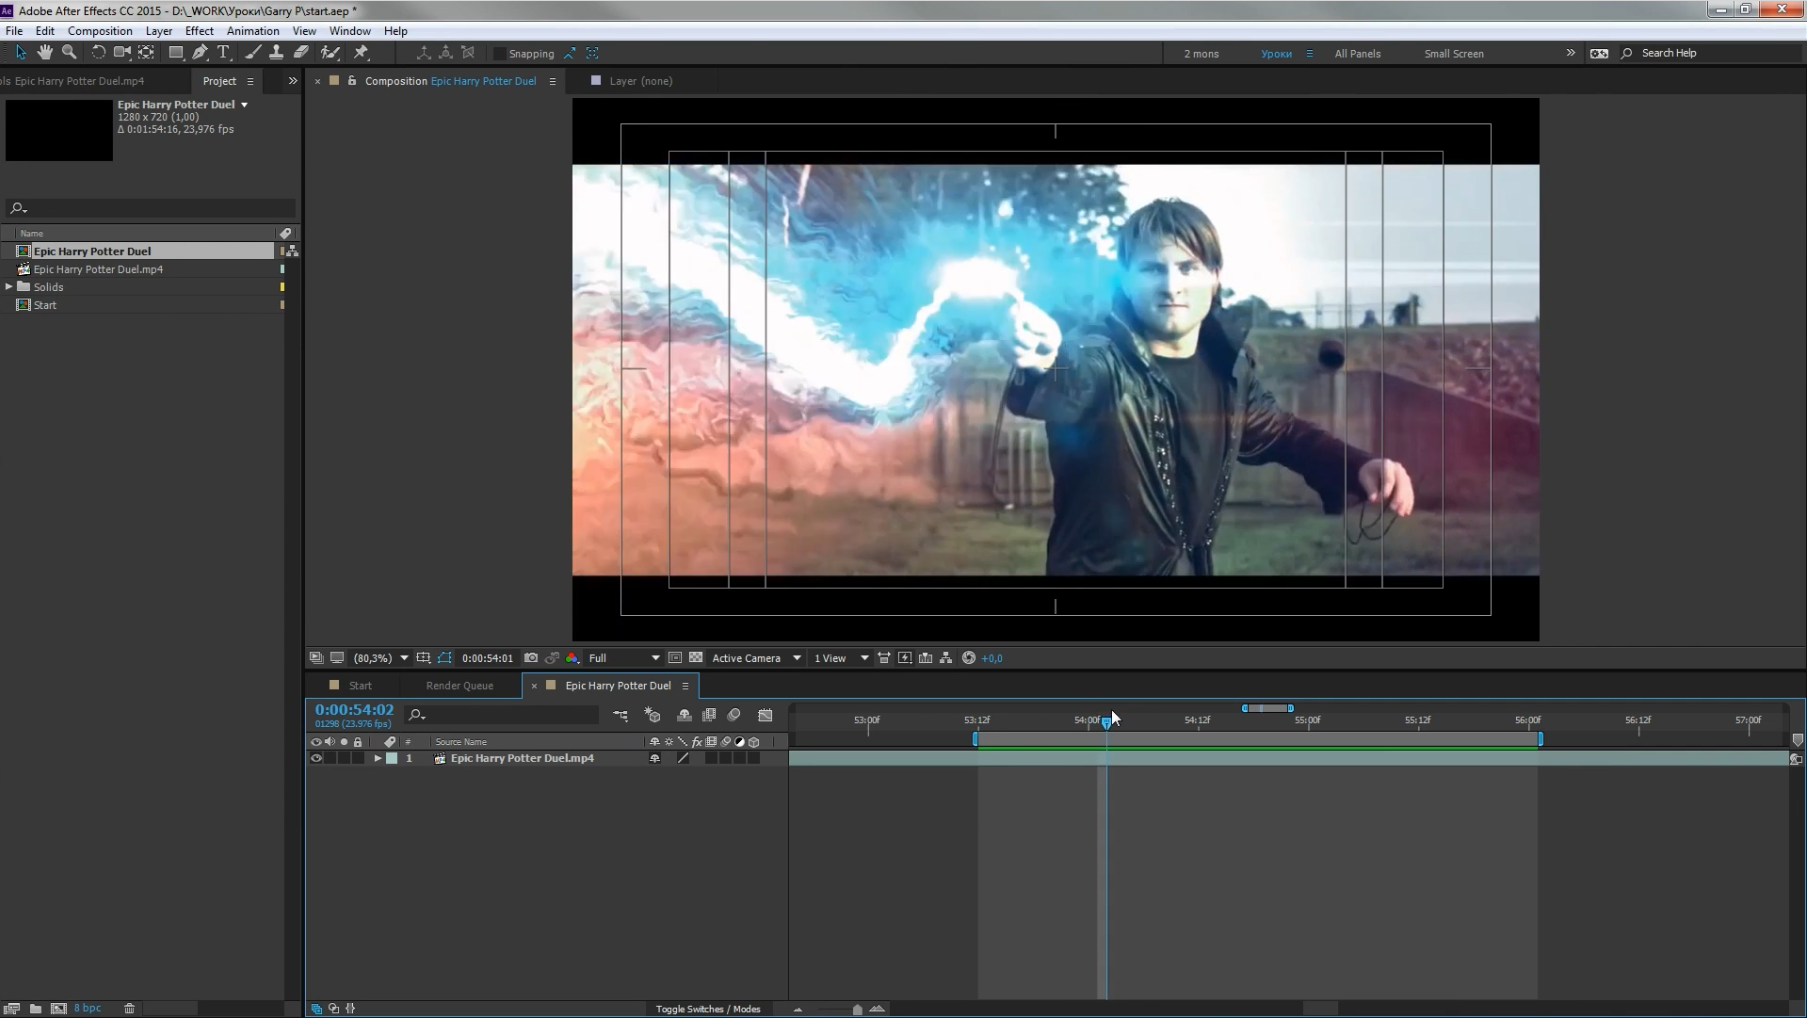
Task: Open the Composition Flowchart icon
Action: point(946,658)
